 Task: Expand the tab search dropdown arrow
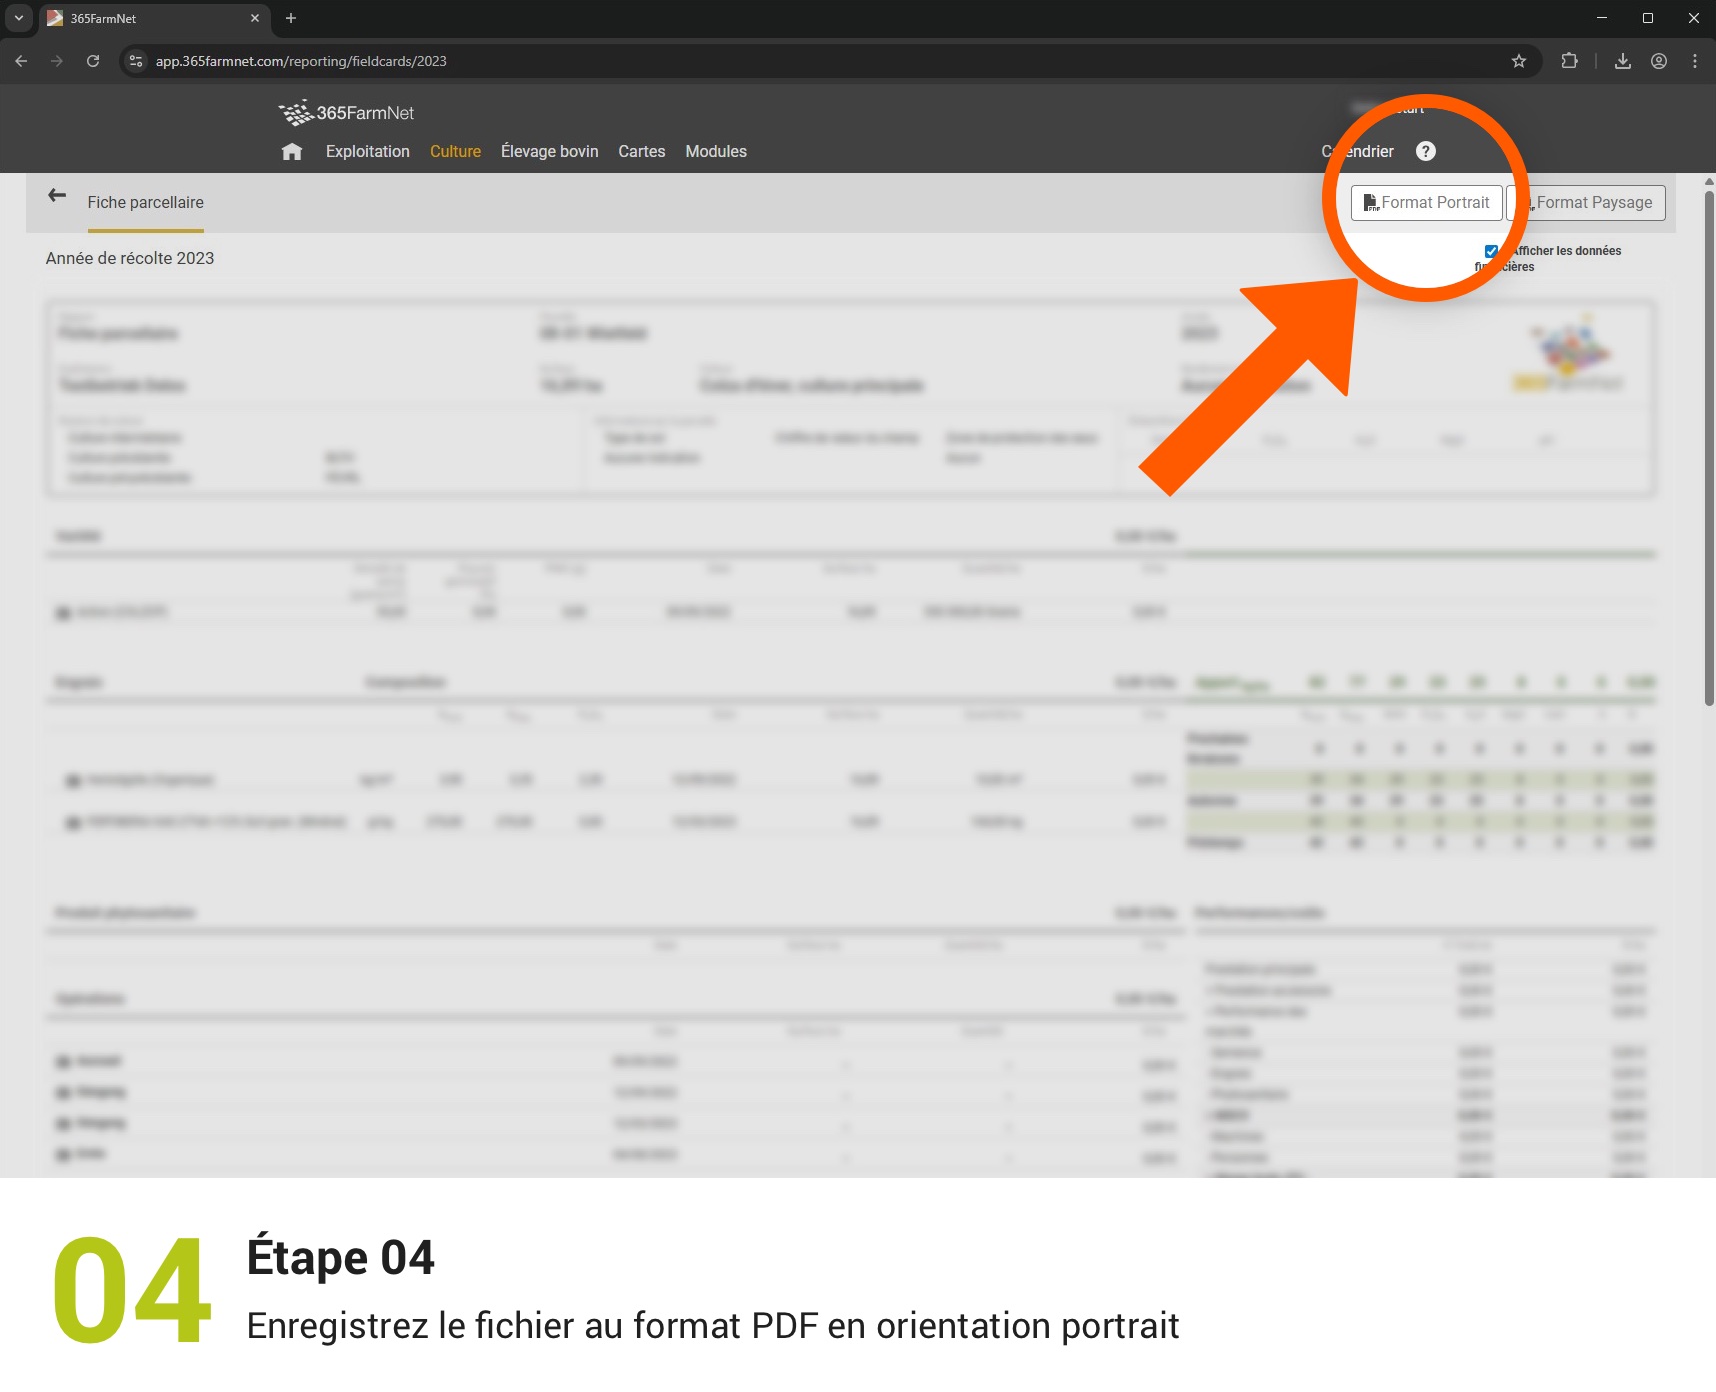(x=18, y=18)
